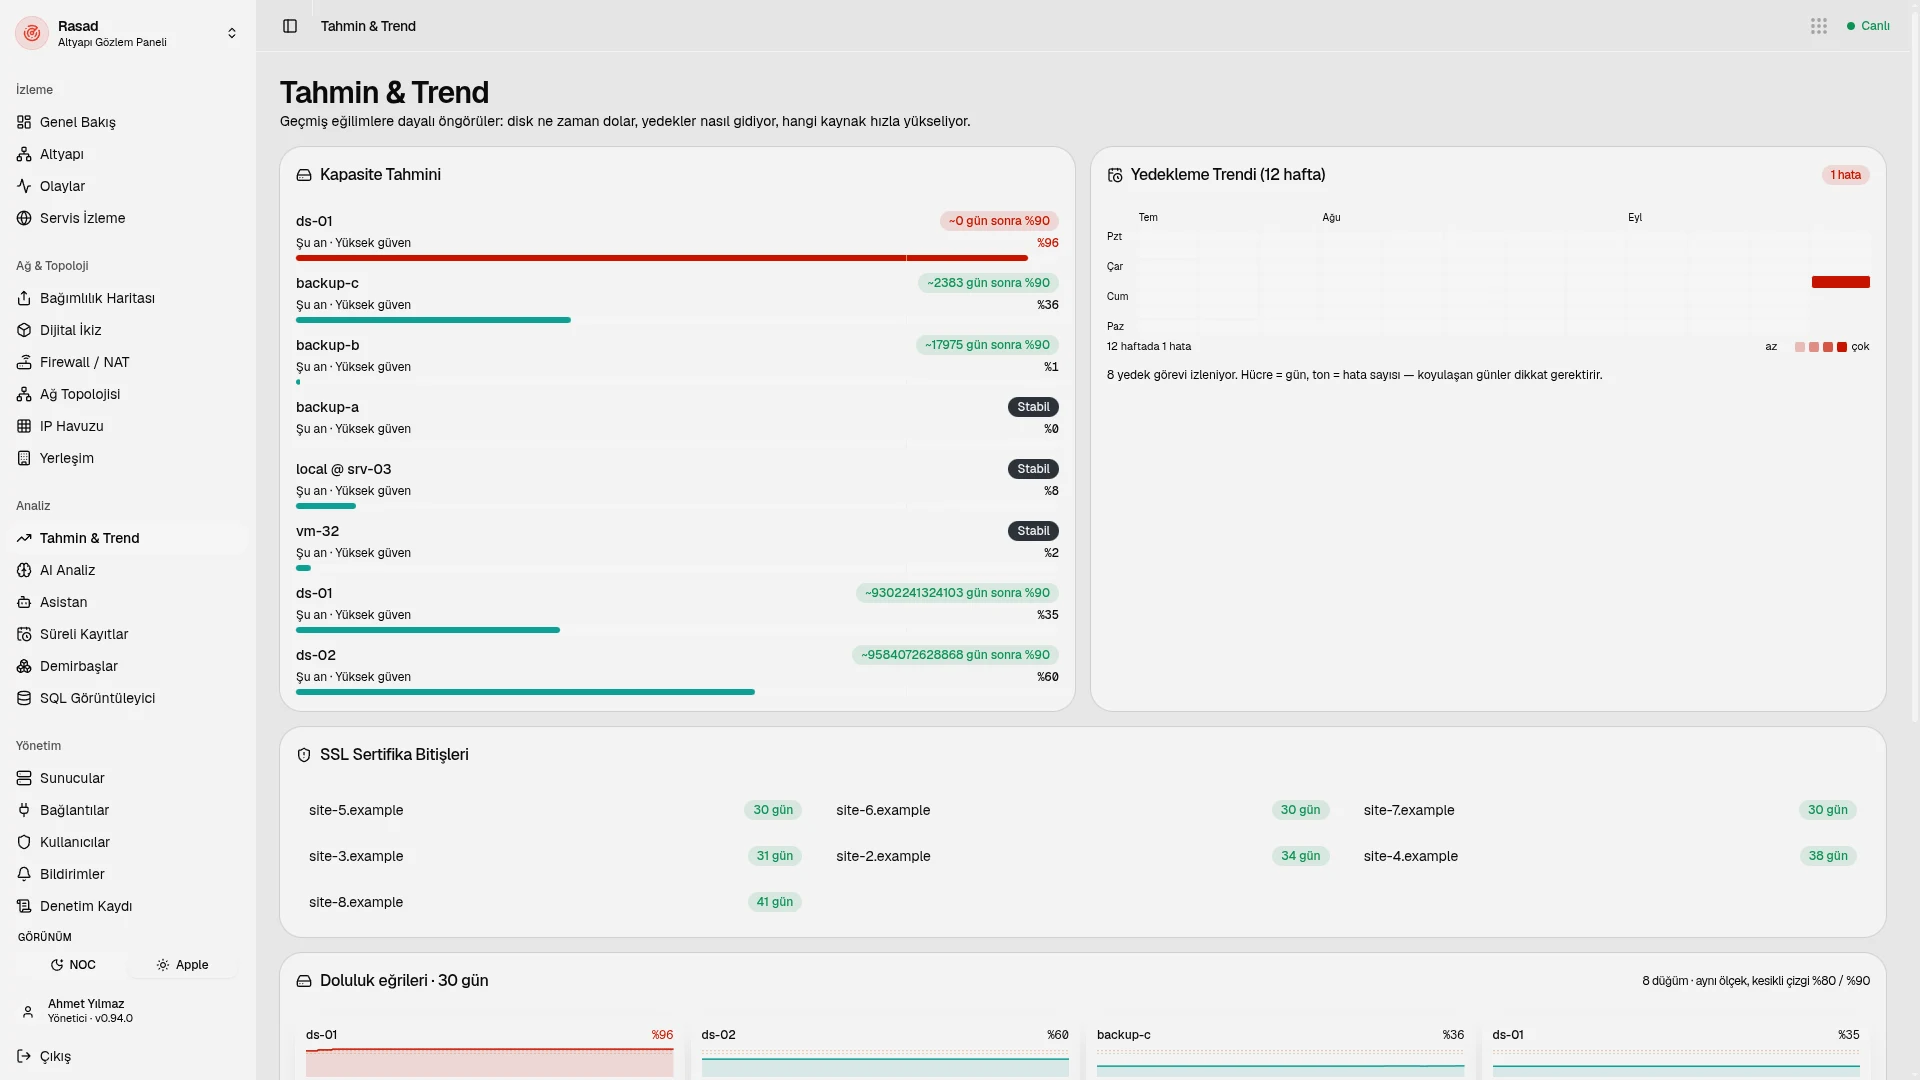Expand the Rasad workspace switcher chevron

232,33
